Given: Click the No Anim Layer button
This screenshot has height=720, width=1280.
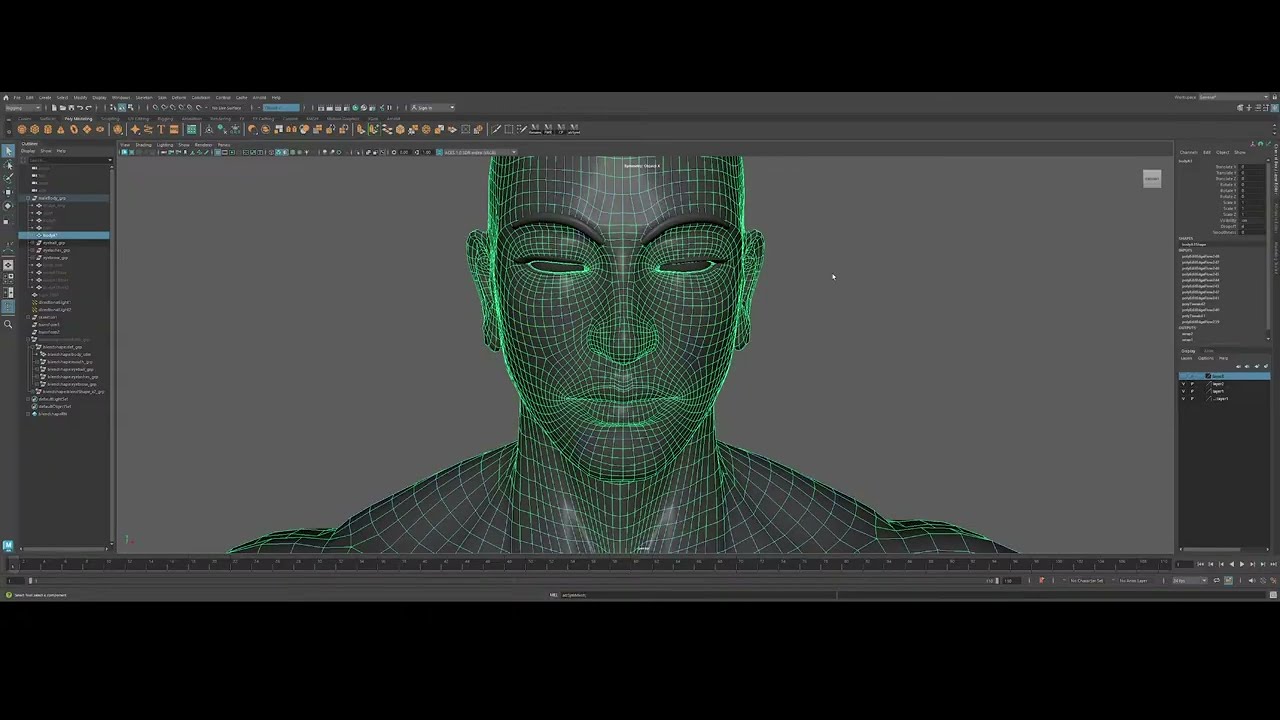Looking at the screenshot, I should coord(1133,581).
